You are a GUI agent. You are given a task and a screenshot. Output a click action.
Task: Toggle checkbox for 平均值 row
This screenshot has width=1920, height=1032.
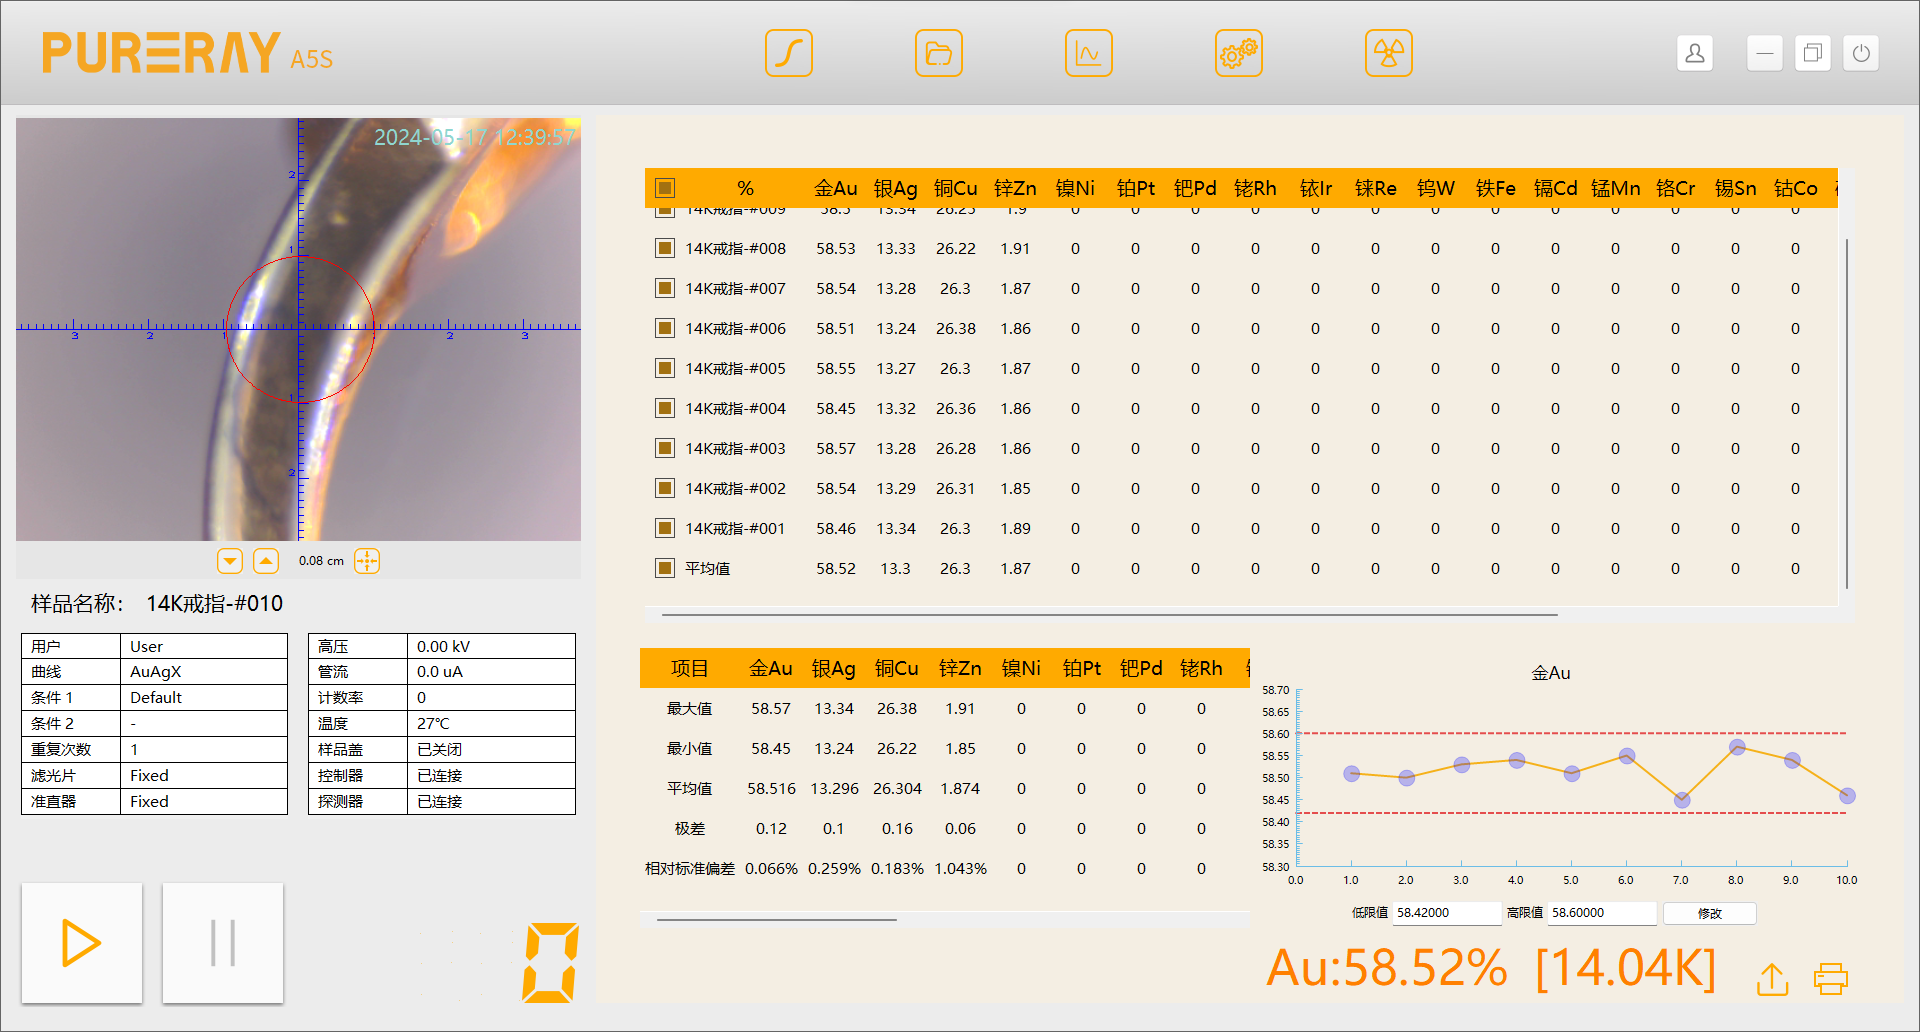pyautogui.click(x=665, y=568)
